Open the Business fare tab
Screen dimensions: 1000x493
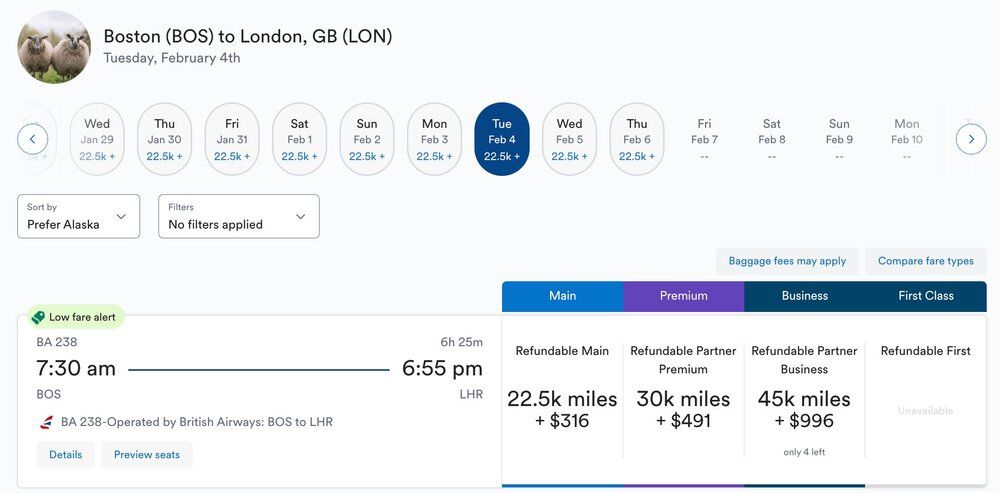pos(805,296)
